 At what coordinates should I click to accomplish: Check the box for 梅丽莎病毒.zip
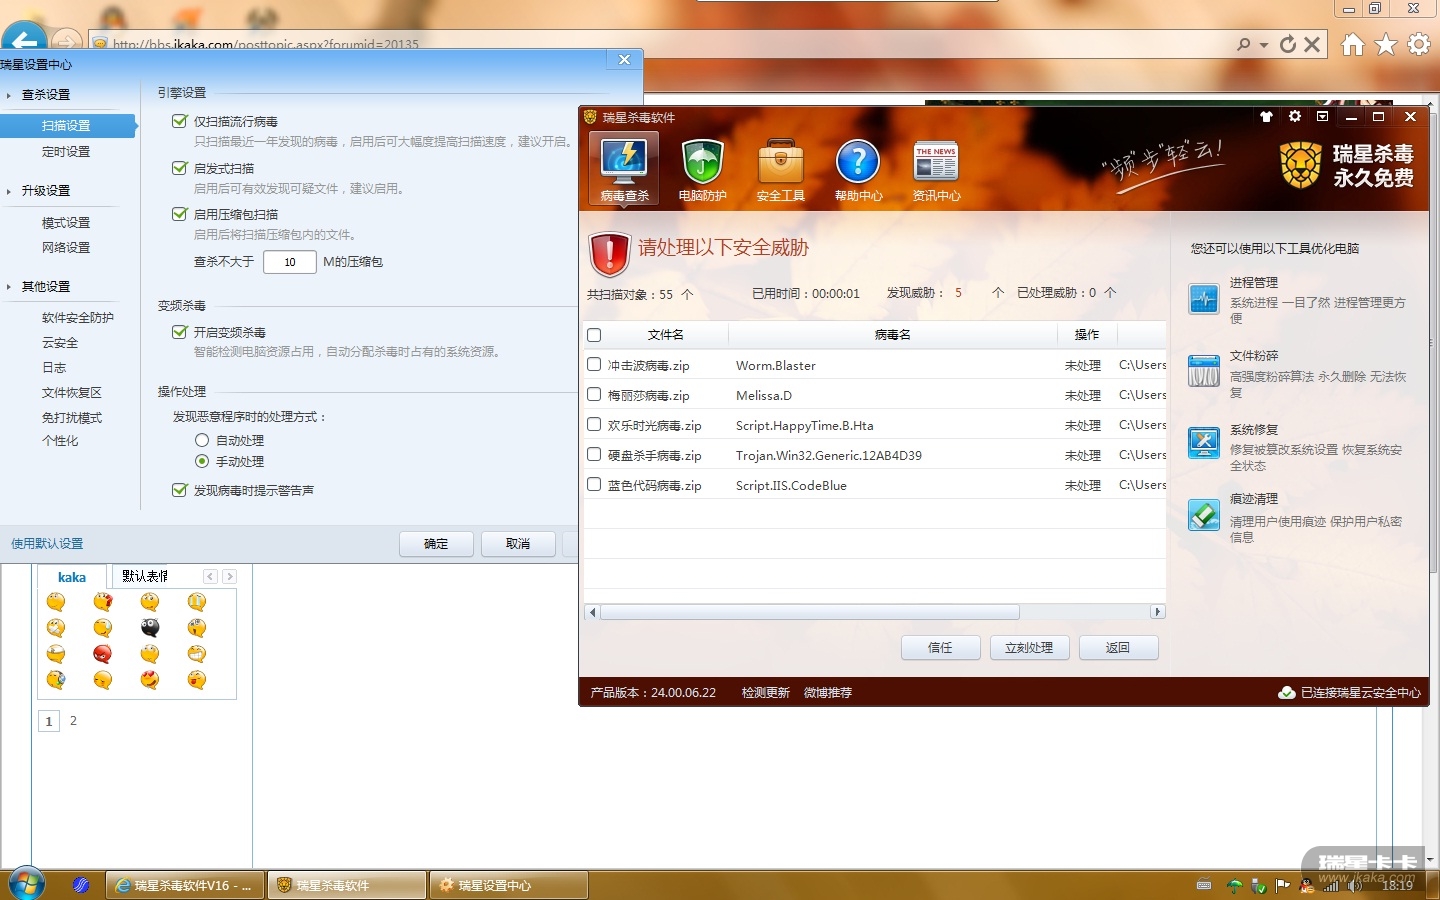(594, 395)
